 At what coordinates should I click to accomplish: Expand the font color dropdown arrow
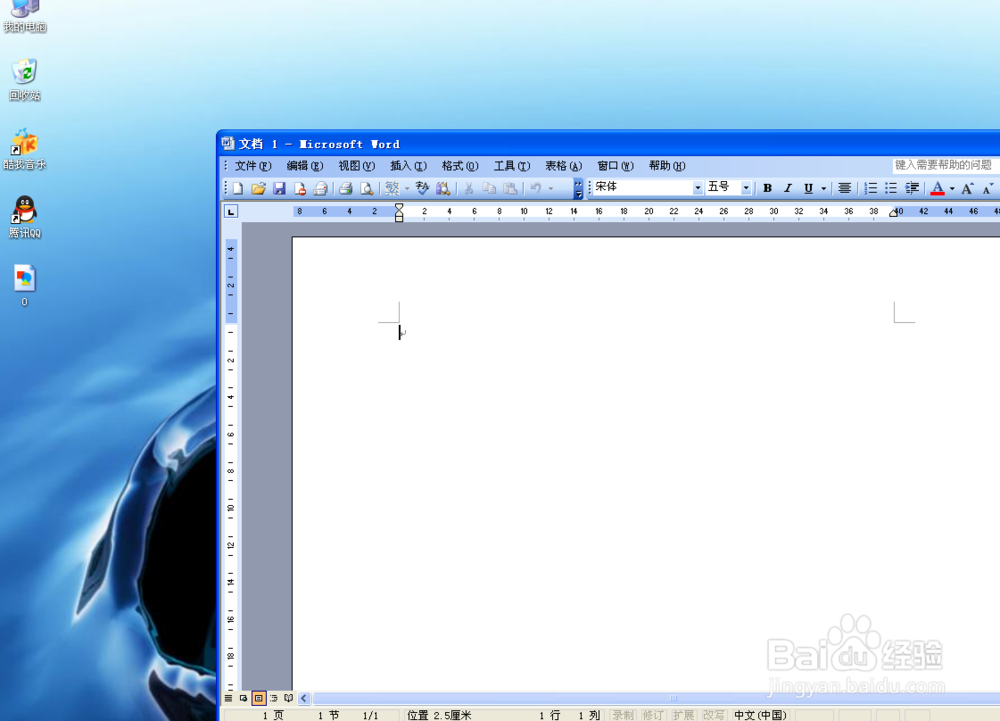[952, 188]
